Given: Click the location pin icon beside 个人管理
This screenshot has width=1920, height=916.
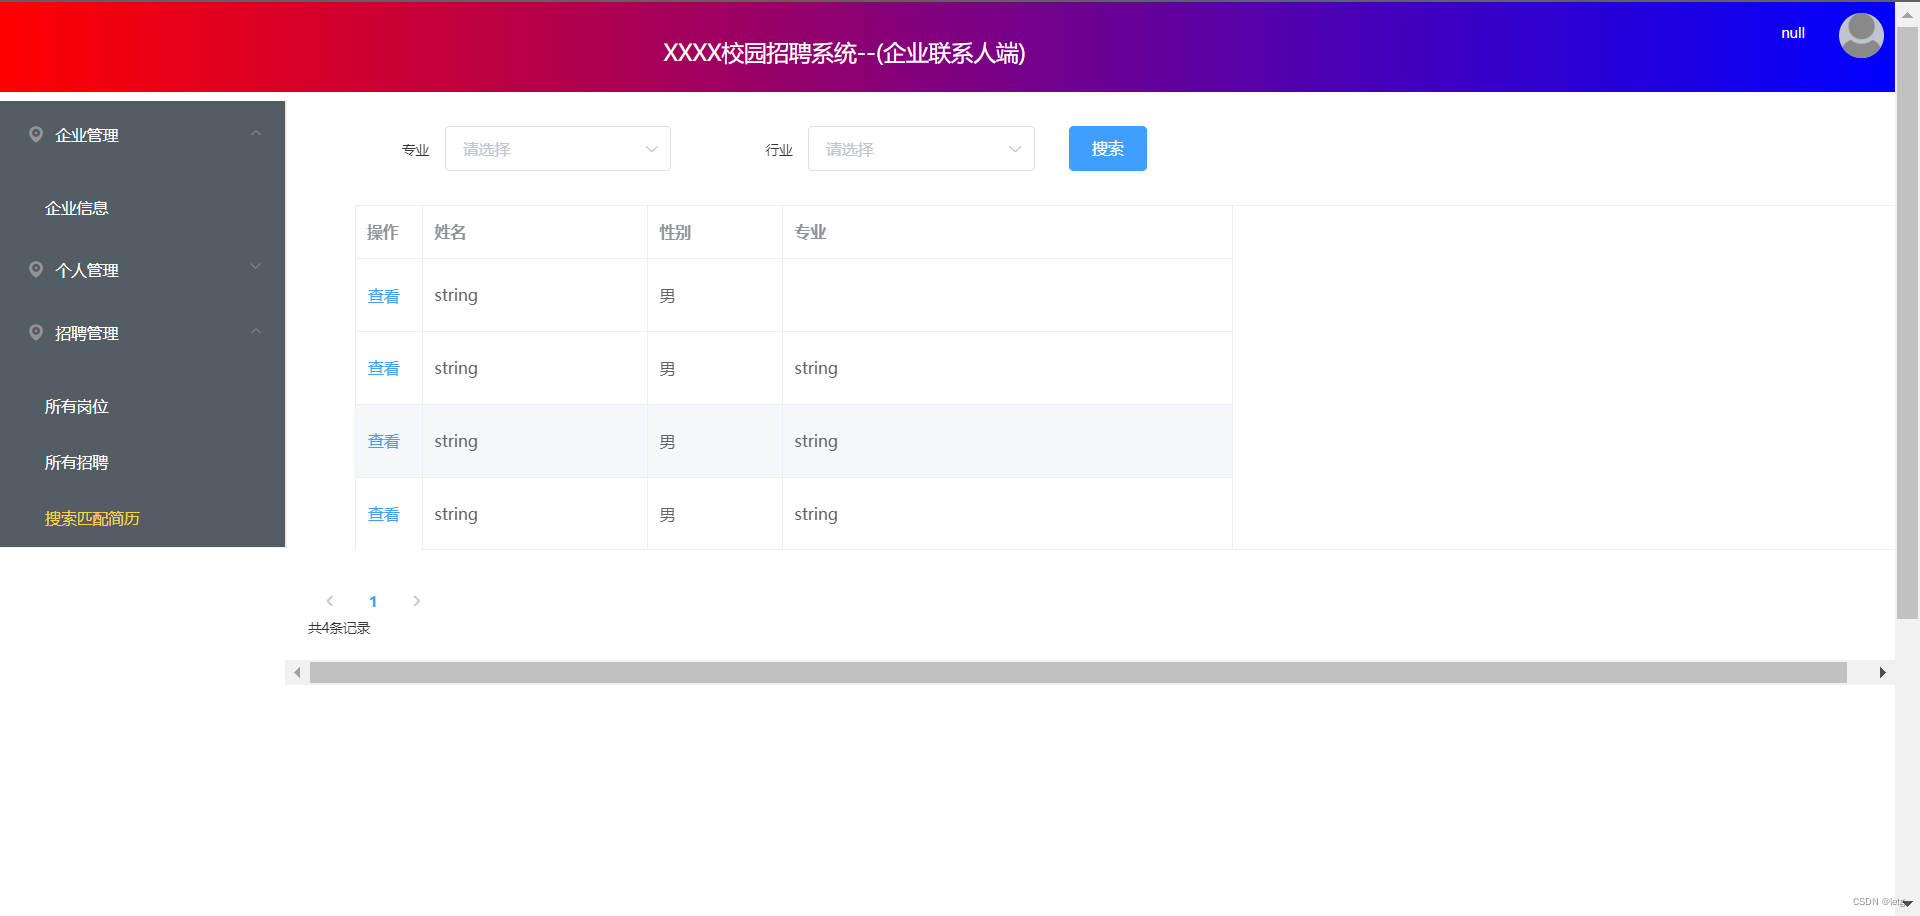Looking at the screenshot, I should 36,269.
